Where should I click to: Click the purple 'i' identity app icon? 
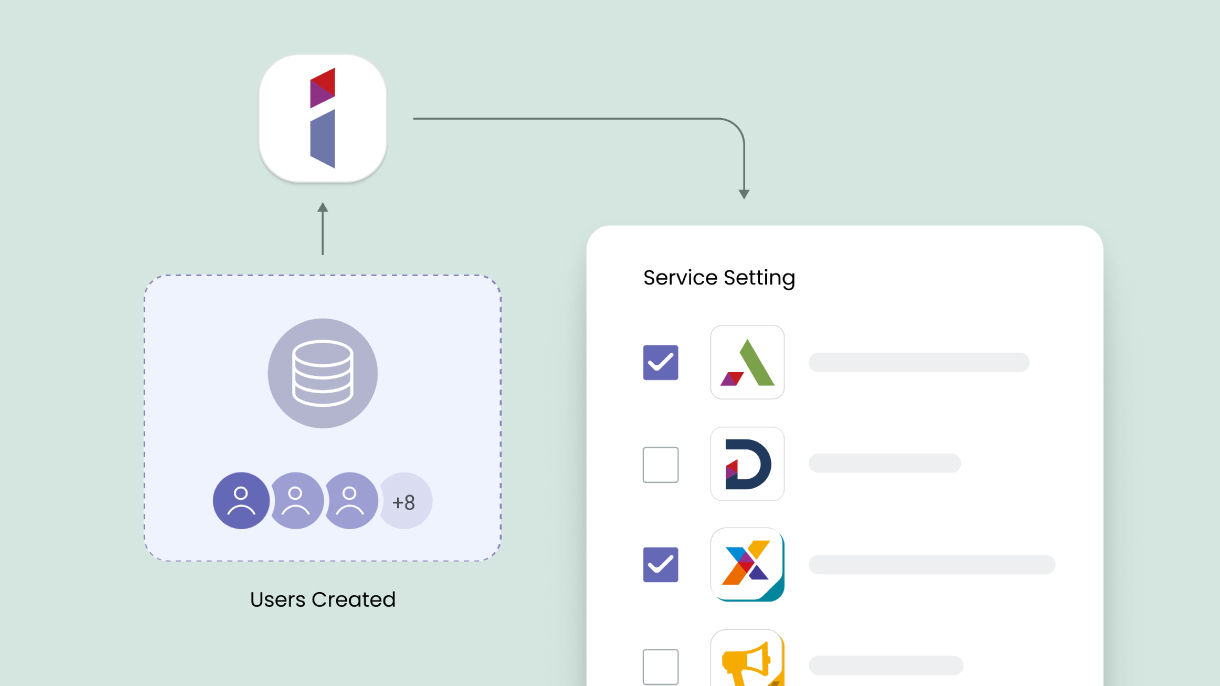coord(322,118)
